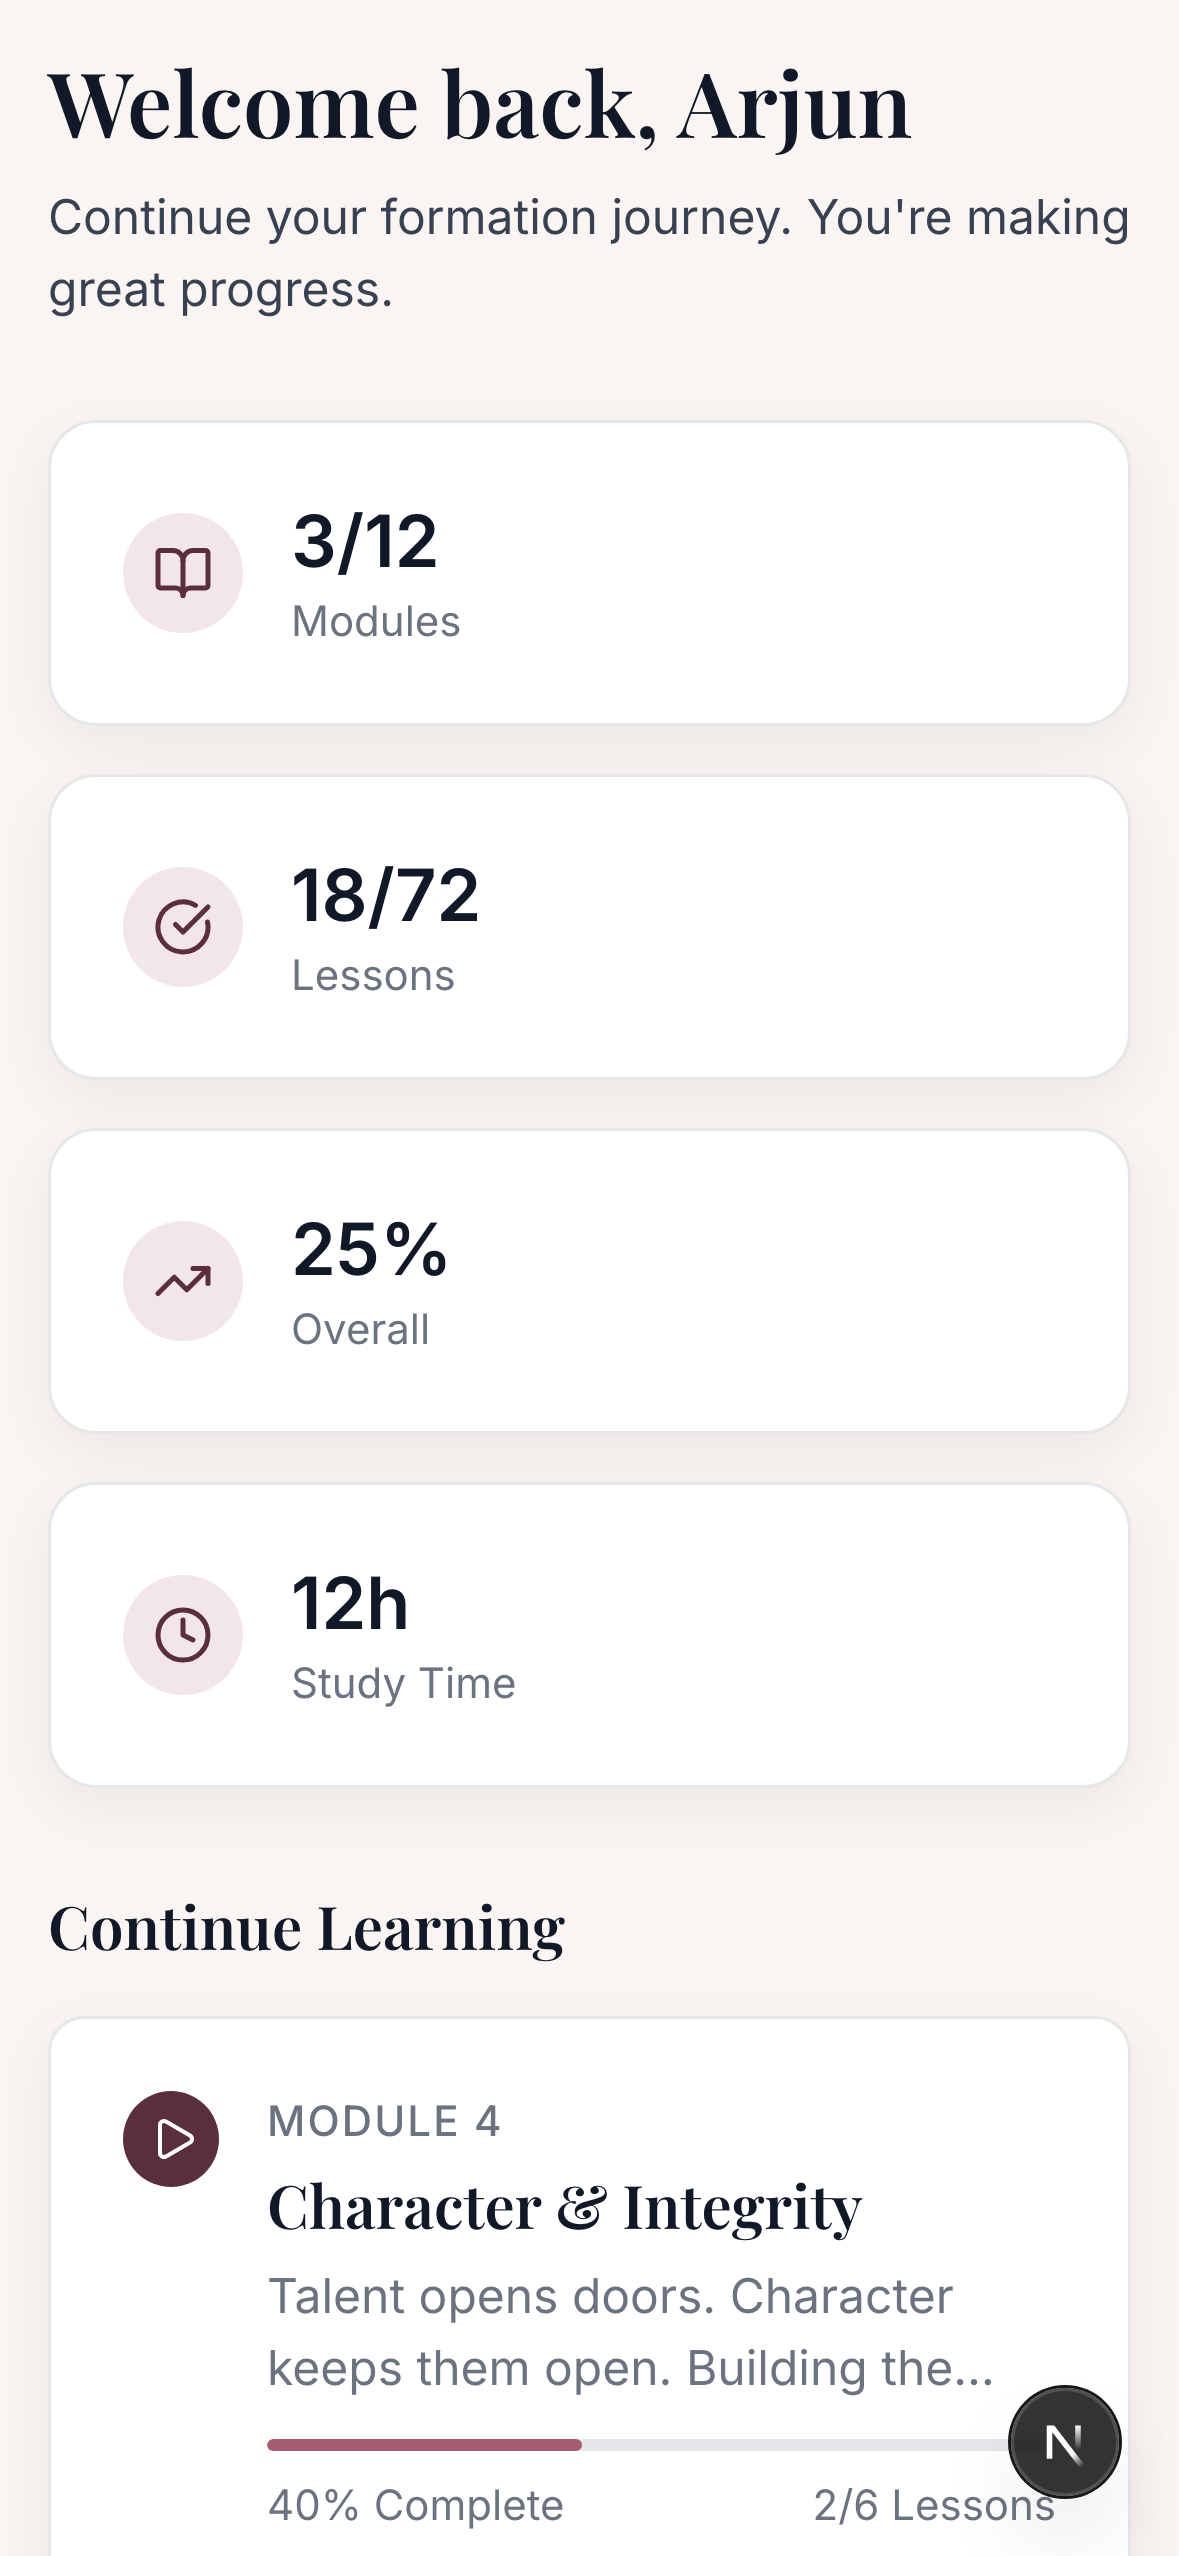Click the Continue Learning section heading
The height and width of the screenshot is (2556, 1179).
310,1927
